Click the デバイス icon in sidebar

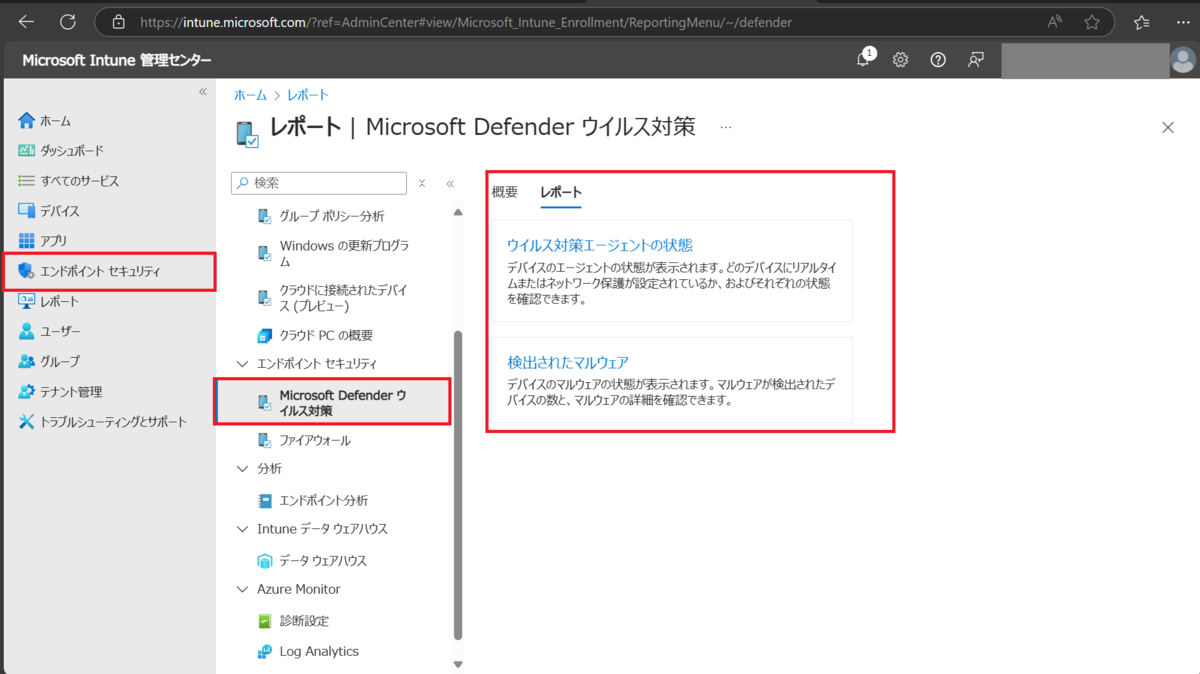point(27,211)
